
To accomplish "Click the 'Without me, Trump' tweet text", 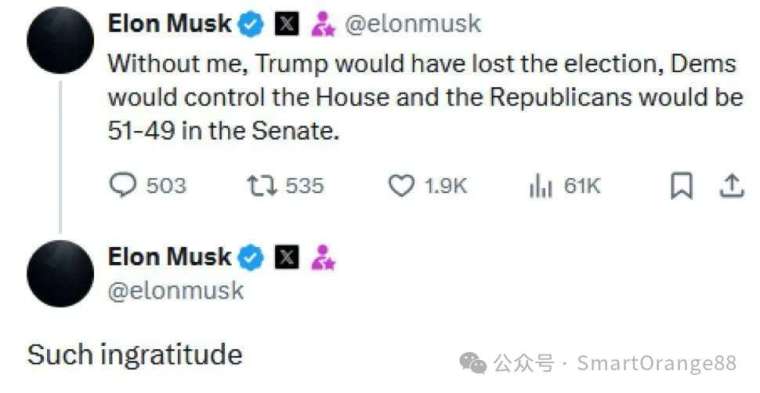I will pyautogui.click(x=425, y=97).
